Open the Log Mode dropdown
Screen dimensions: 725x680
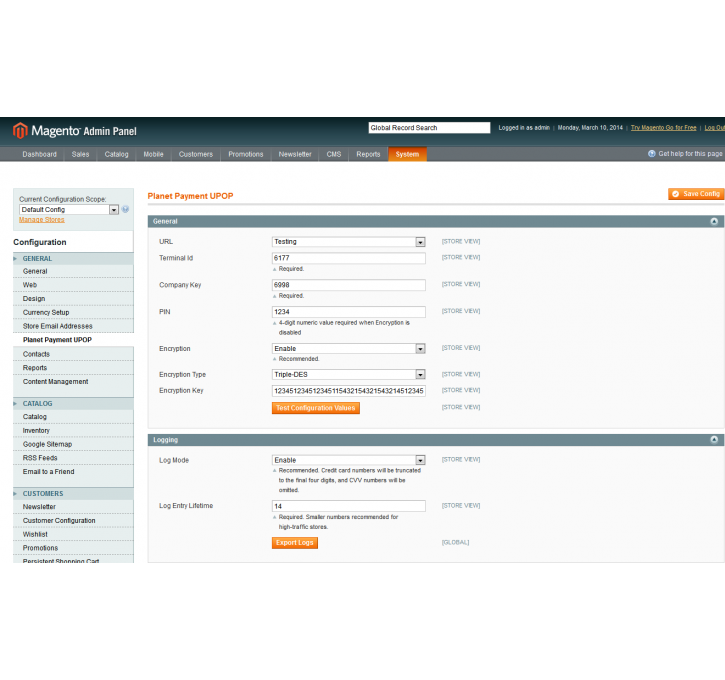click(349, 460)
